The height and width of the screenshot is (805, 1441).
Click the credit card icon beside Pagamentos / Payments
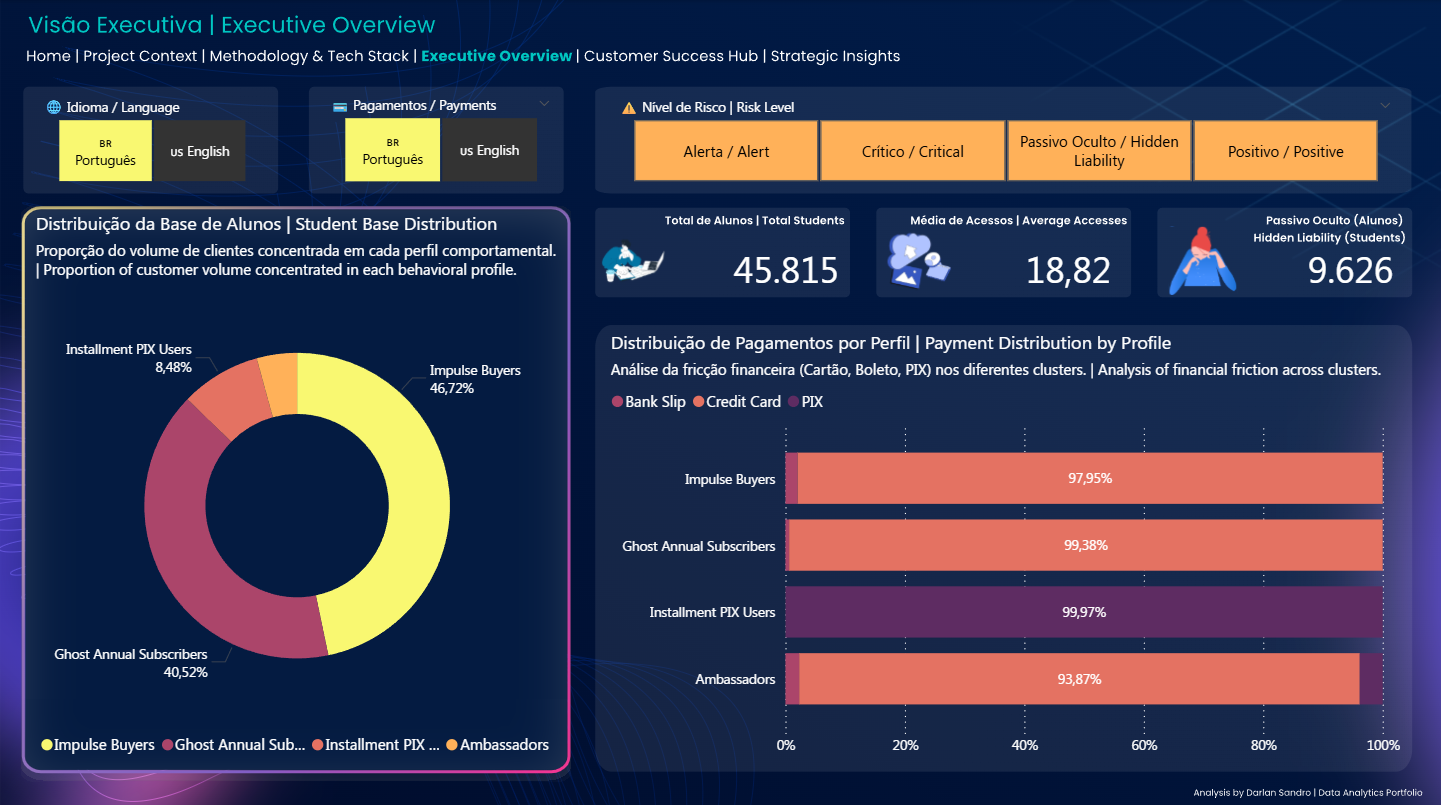pyautogui.click(x=340, y=106)
